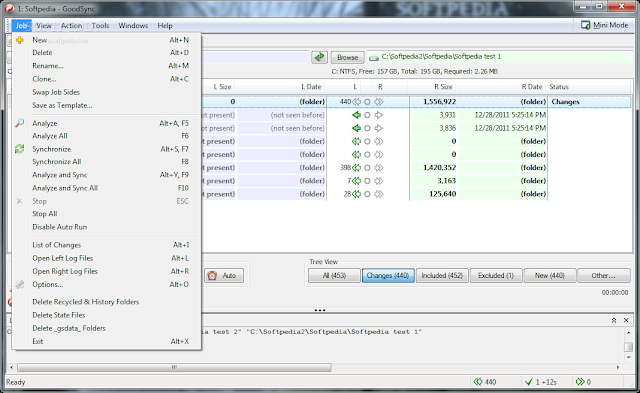Image resolution: width=640 pixels, height=393 pixels.
Task: Click left arrow in the 3,163 folder row
Action: pyautogui.click(x=356, y=181)
